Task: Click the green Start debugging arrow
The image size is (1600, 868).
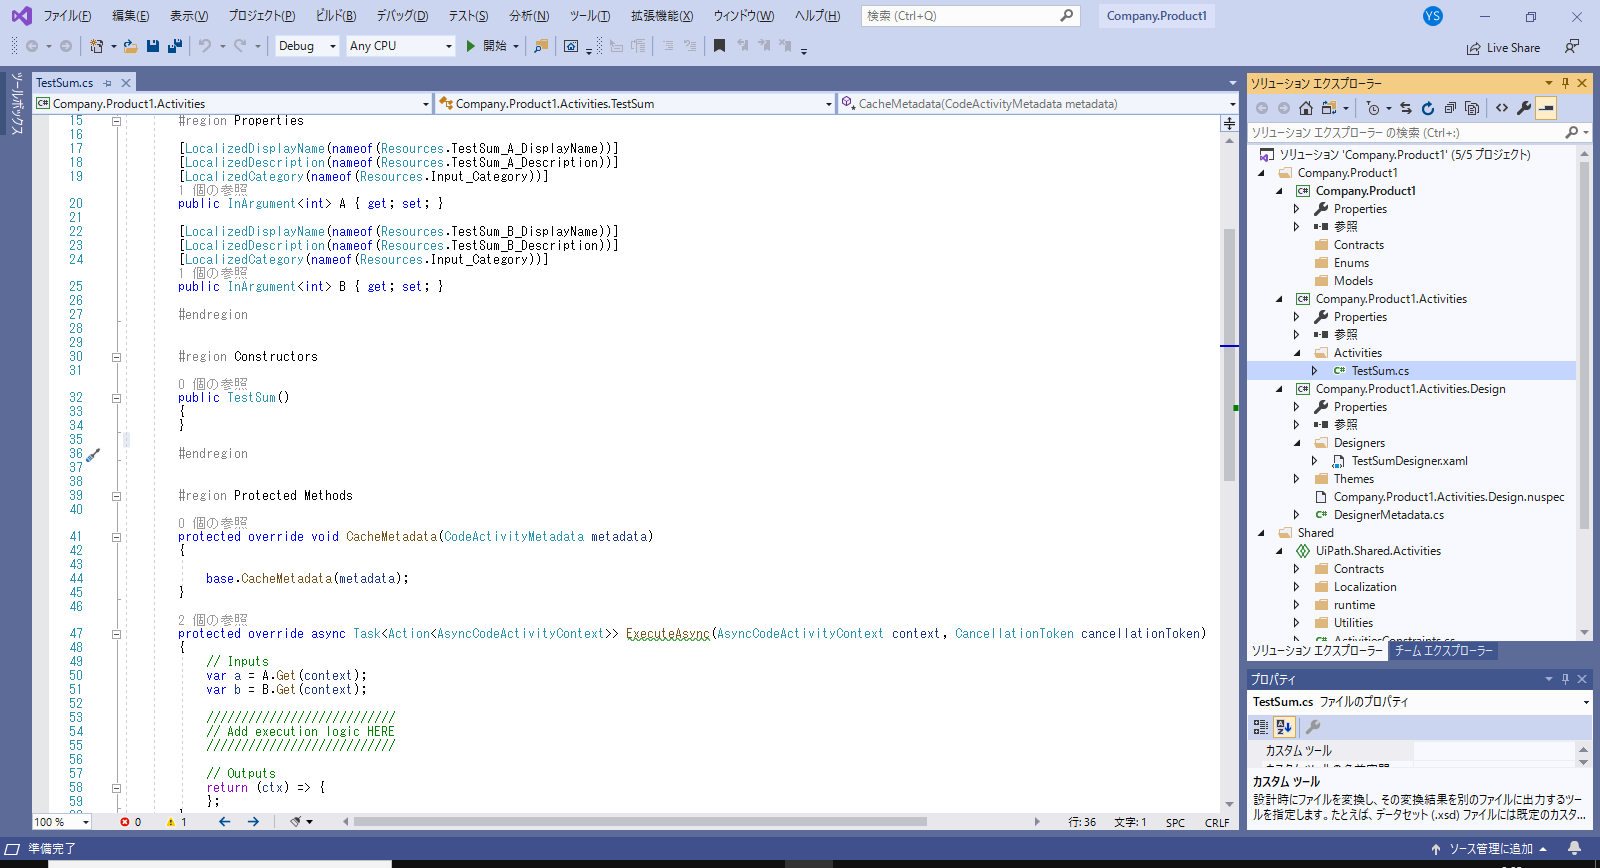Action: click(x=470, y=46)
